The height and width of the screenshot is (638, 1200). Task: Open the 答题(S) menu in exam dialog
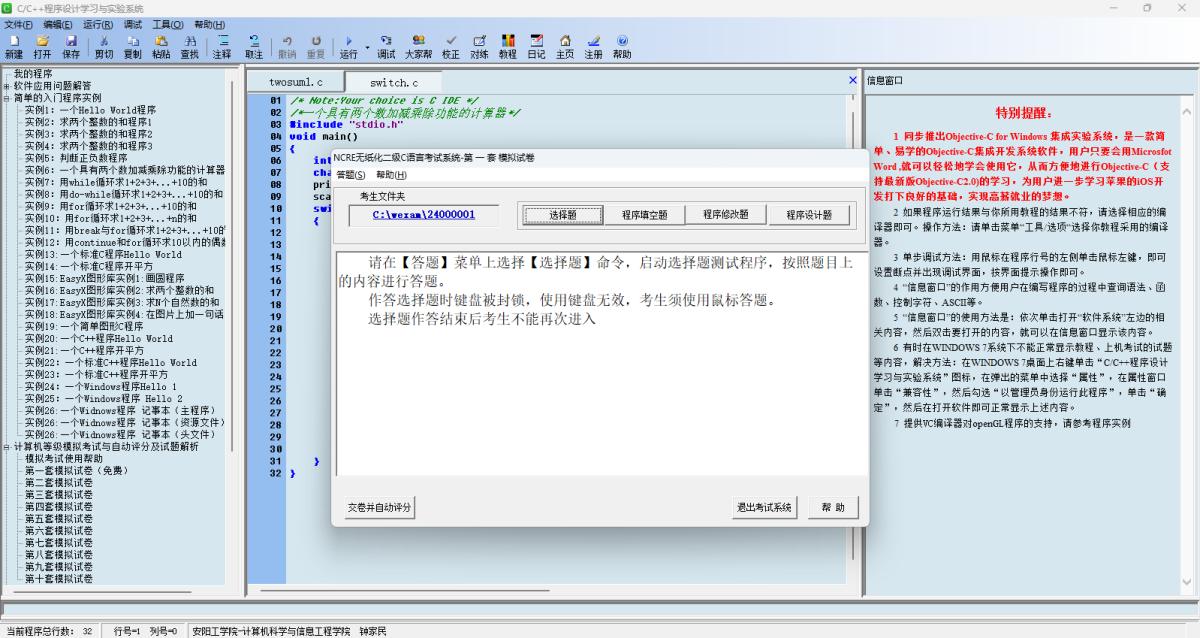[x=350, y=175]
